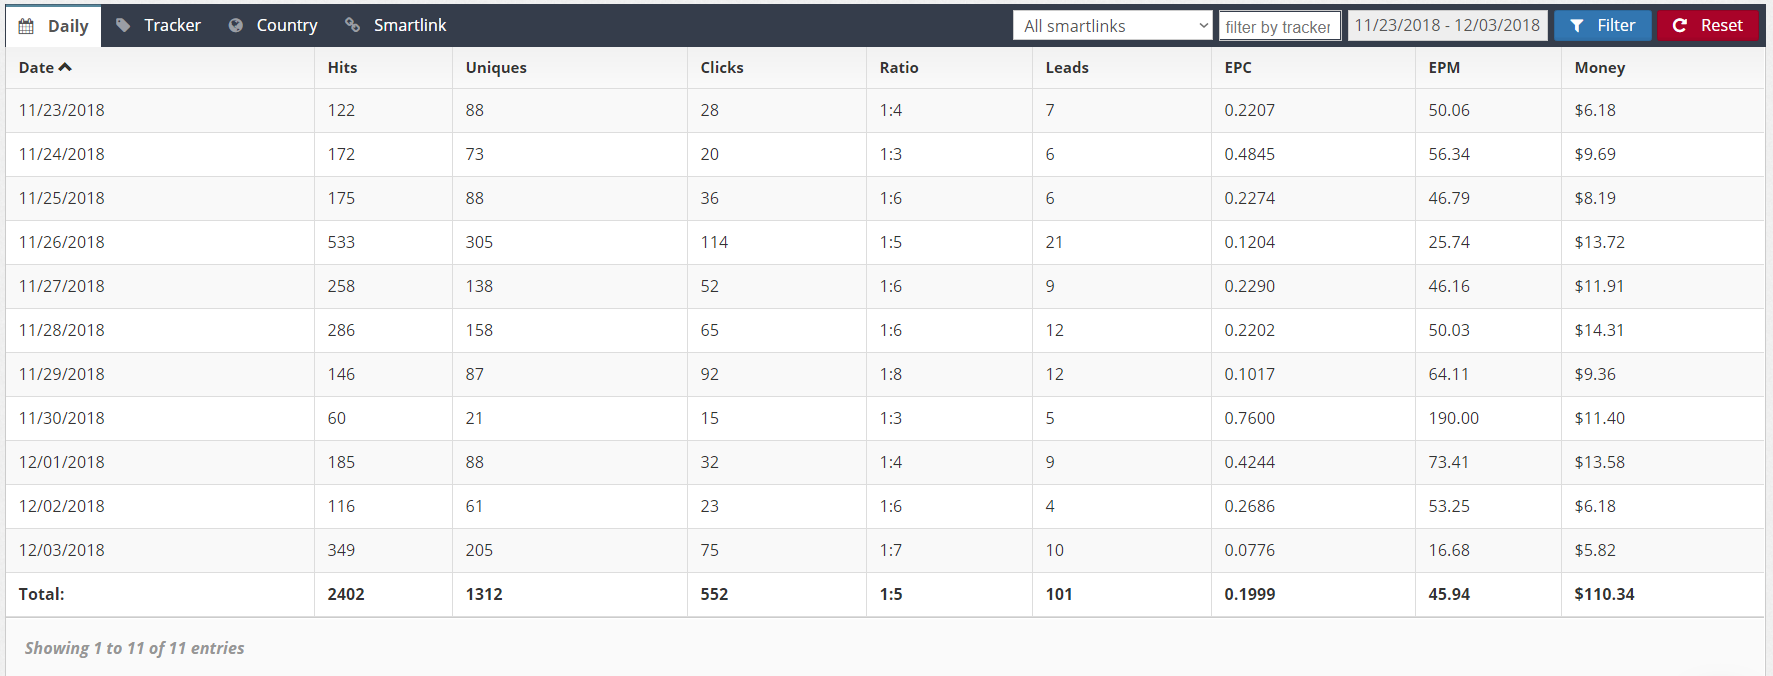Sort table by Hits column header
Image resolution: width=1773 pixels, height=676 pixels.
(342, 68)
